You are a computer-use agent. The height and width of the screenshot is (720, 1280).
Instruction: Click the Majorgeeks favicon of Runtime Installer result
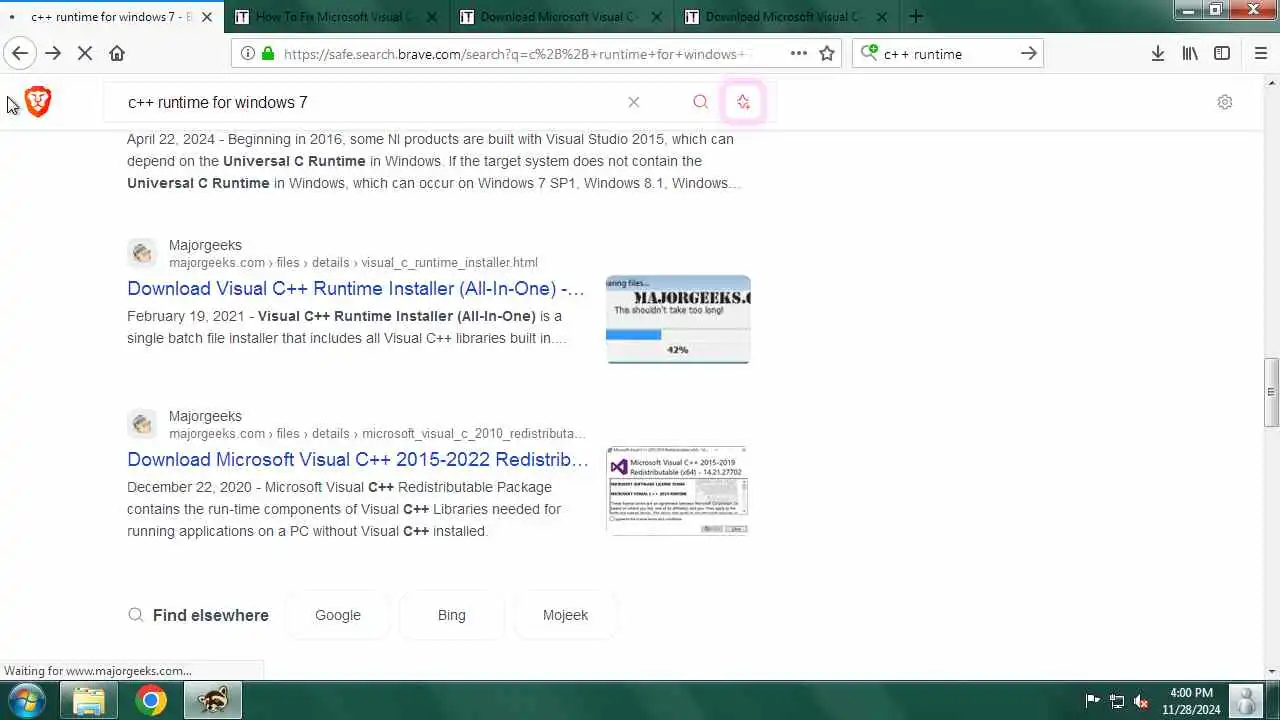tap(142, 253)
